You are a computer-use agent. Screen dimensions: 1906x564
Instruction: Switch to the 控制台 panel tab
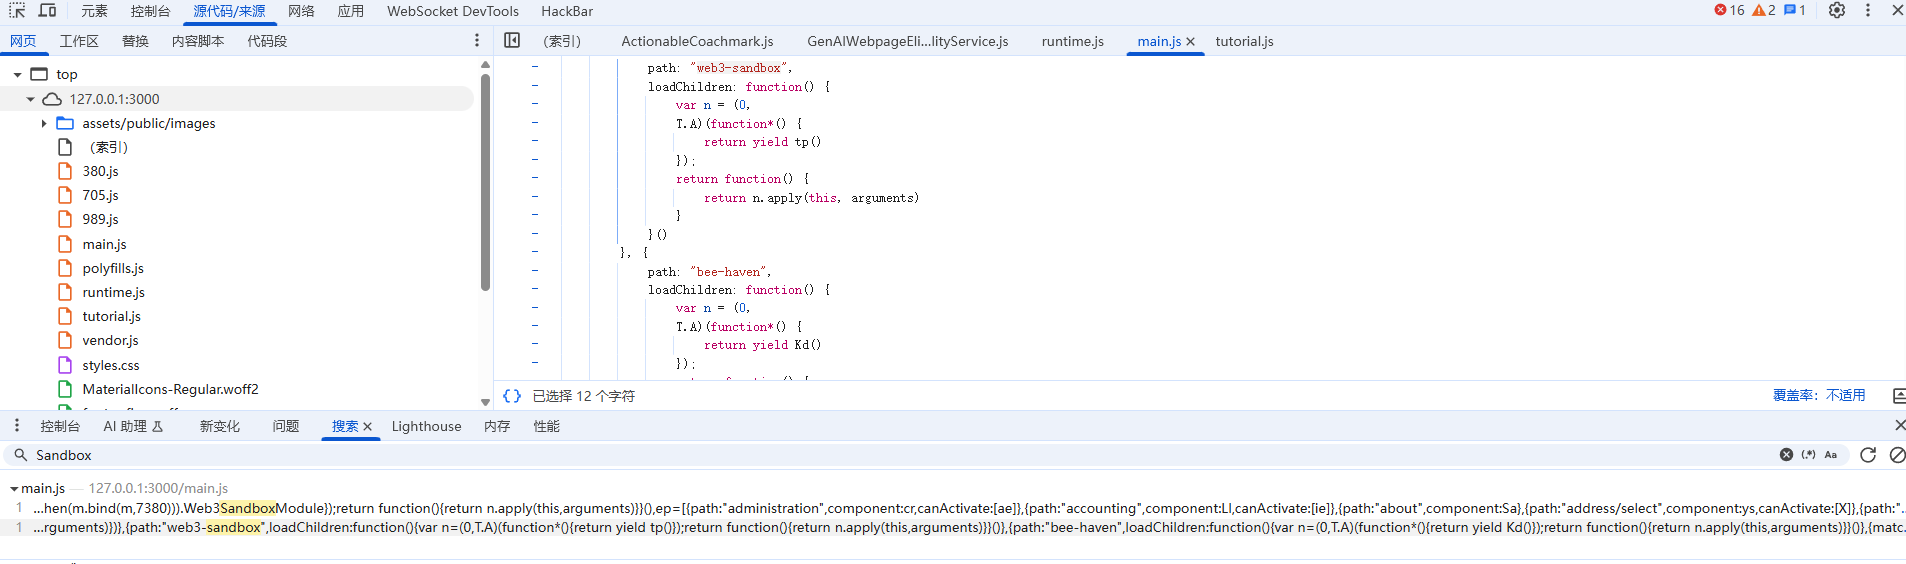tap(150, 11)
